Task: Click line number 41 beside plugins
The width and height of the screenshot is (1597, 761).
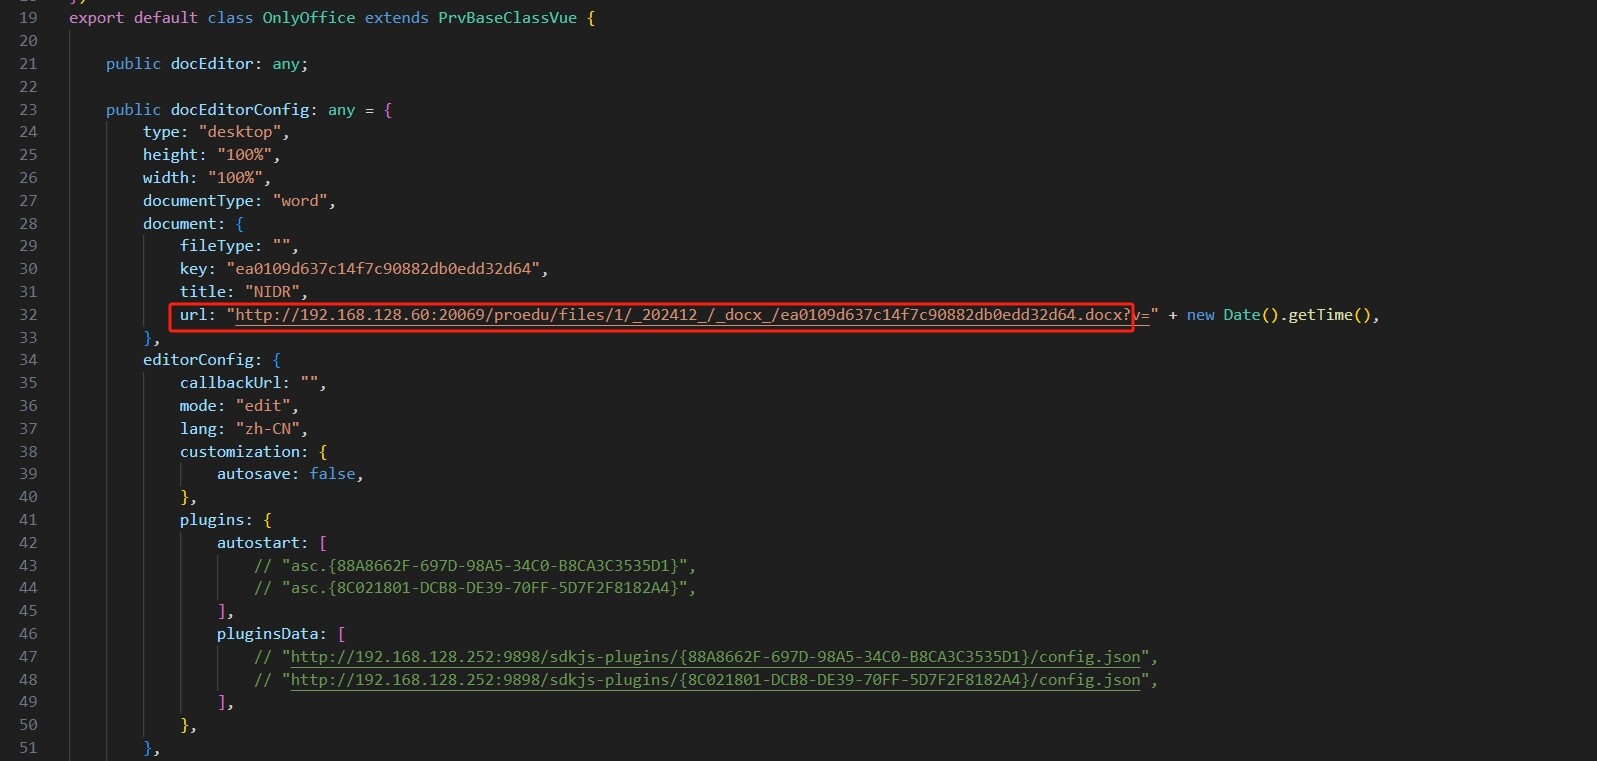Action: point(28,520)
